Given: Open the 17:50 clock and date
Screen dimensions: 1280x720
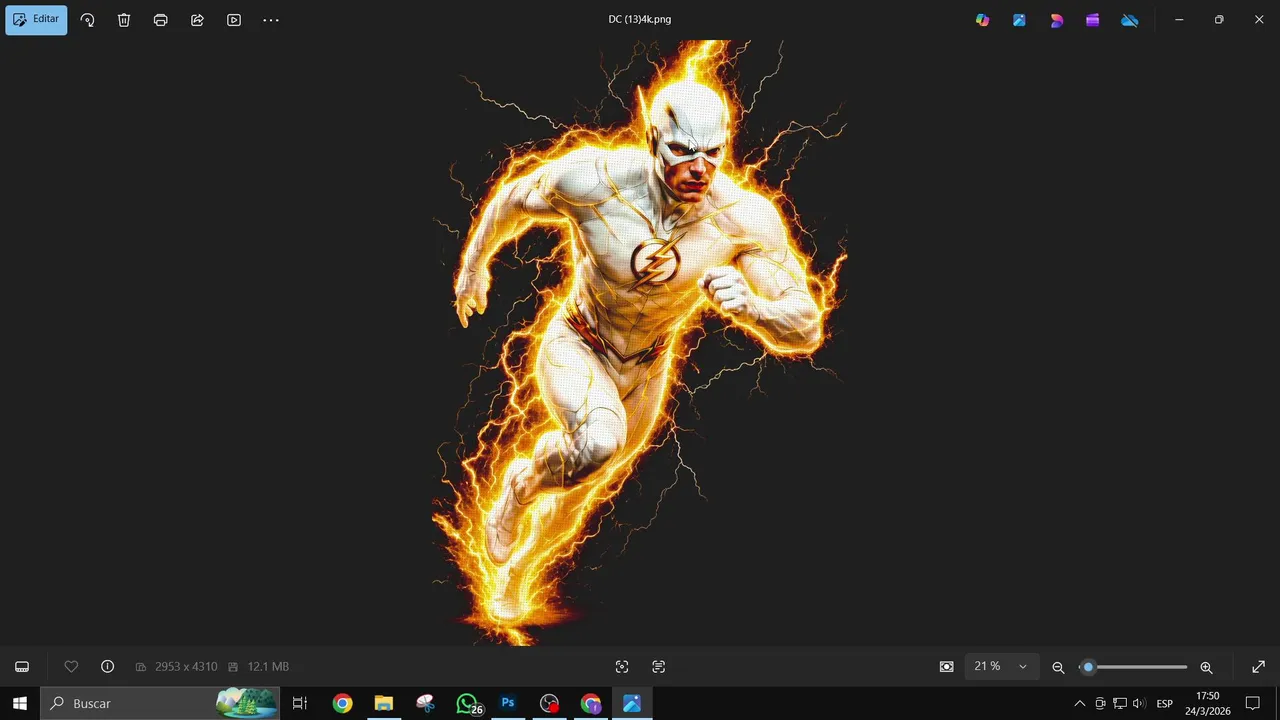Looking at the screenshot, I should point(1208,704).
